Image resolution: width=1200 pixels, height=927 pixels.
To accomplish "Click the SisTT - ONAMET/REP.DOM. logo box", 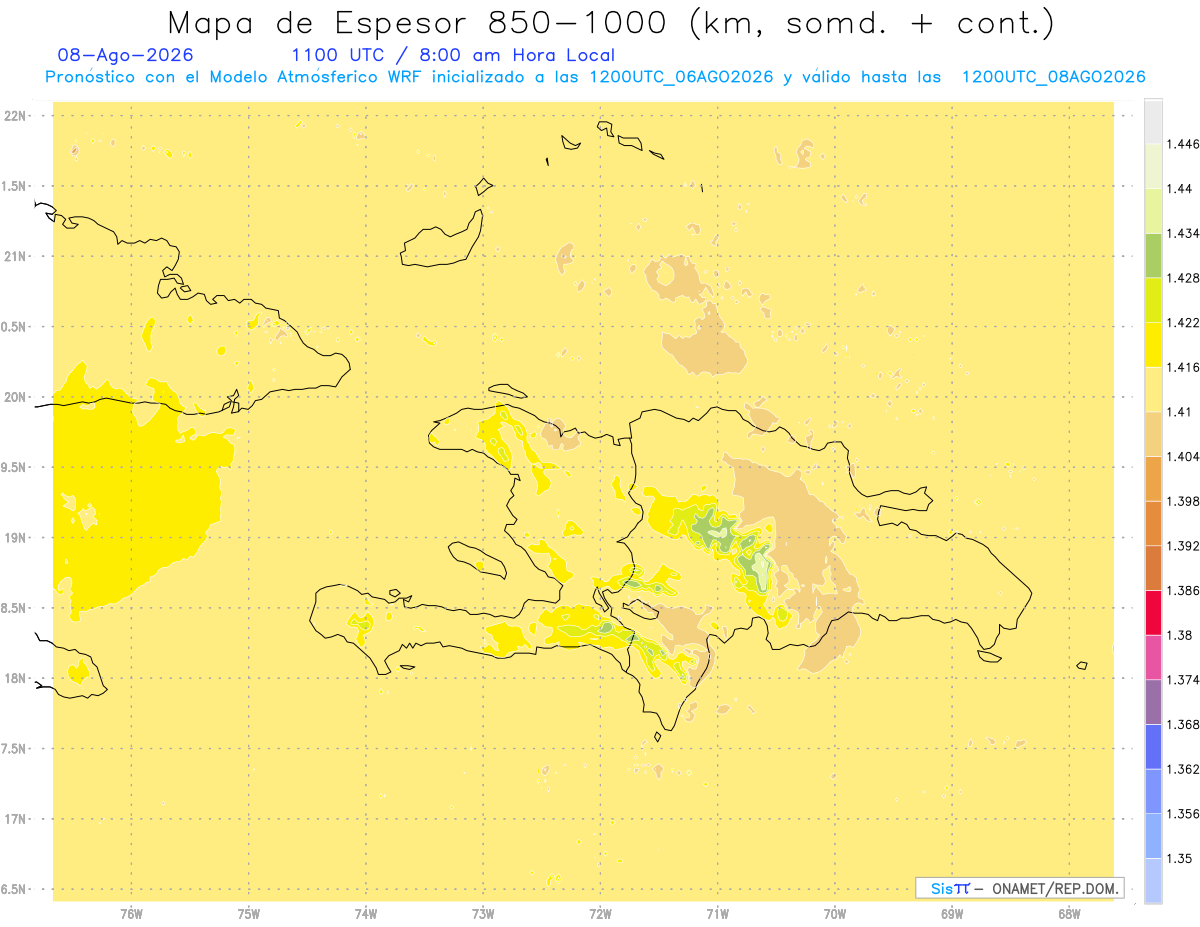I will (1020, 888).
